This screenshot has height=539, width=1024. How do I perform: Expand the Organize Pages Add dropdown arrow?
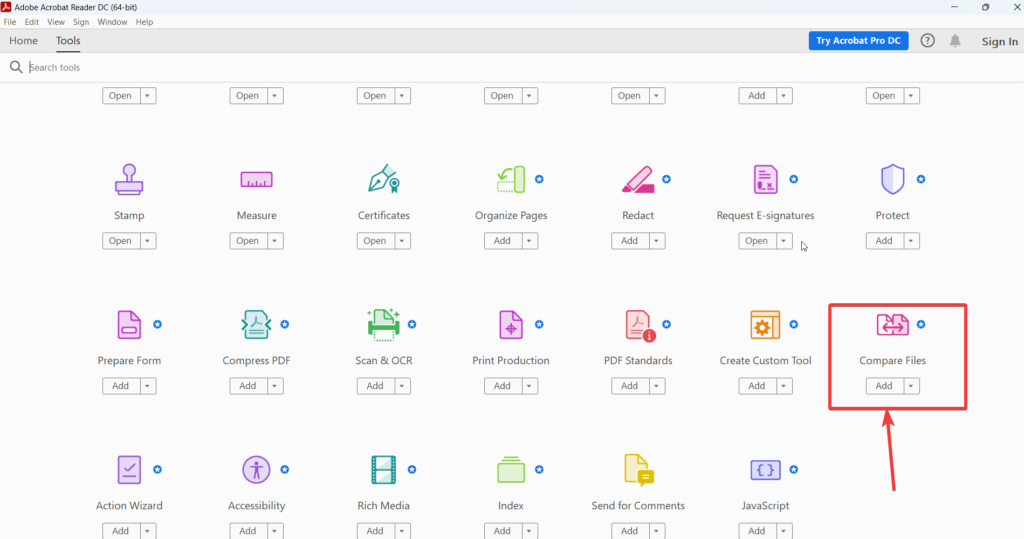(530, 240)
